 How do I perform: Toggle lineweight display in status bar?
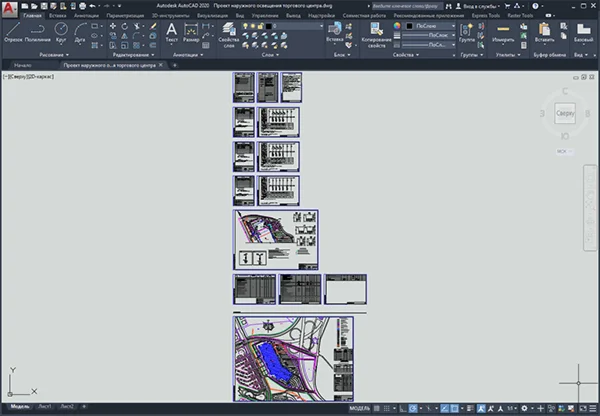pyautogui.click(x=470, y=409)
